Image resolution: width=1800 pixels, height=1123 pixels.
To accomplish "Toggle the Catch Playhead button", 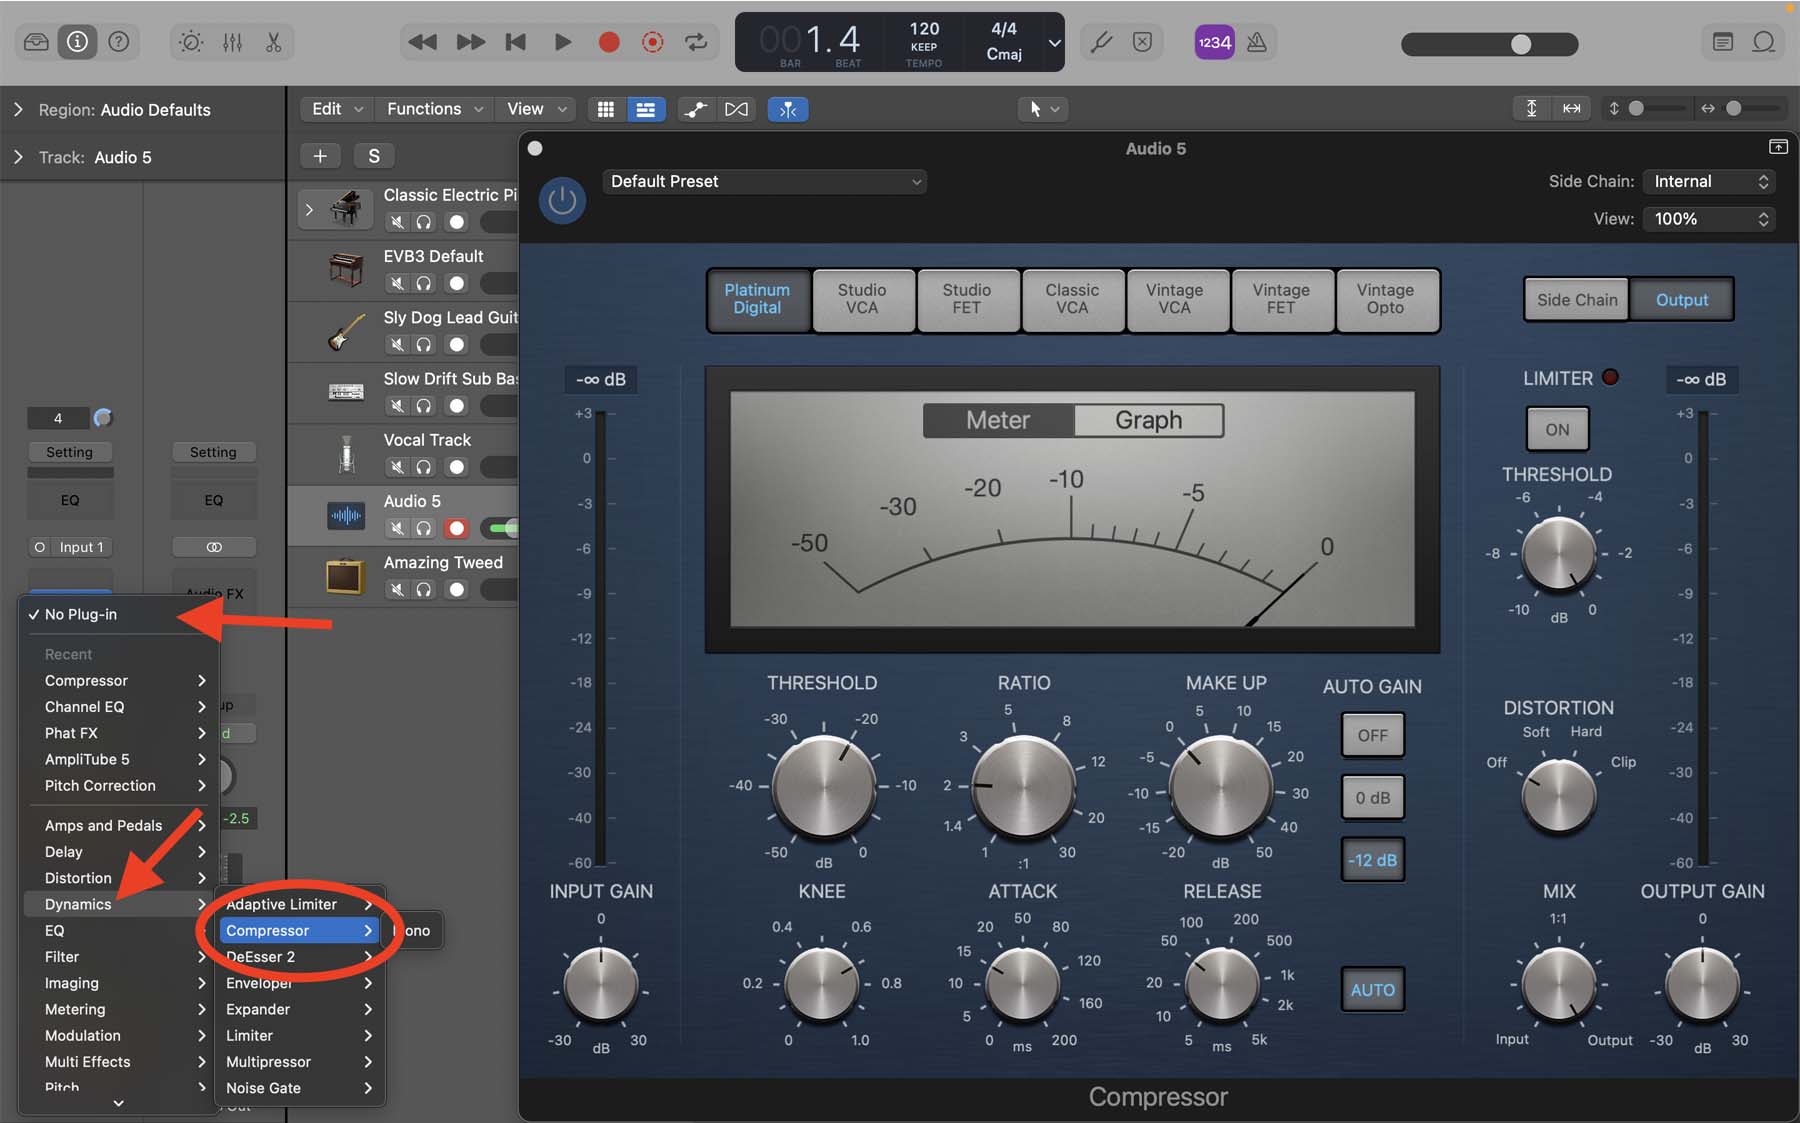I will pyautogui.click(x=788, y=109).
